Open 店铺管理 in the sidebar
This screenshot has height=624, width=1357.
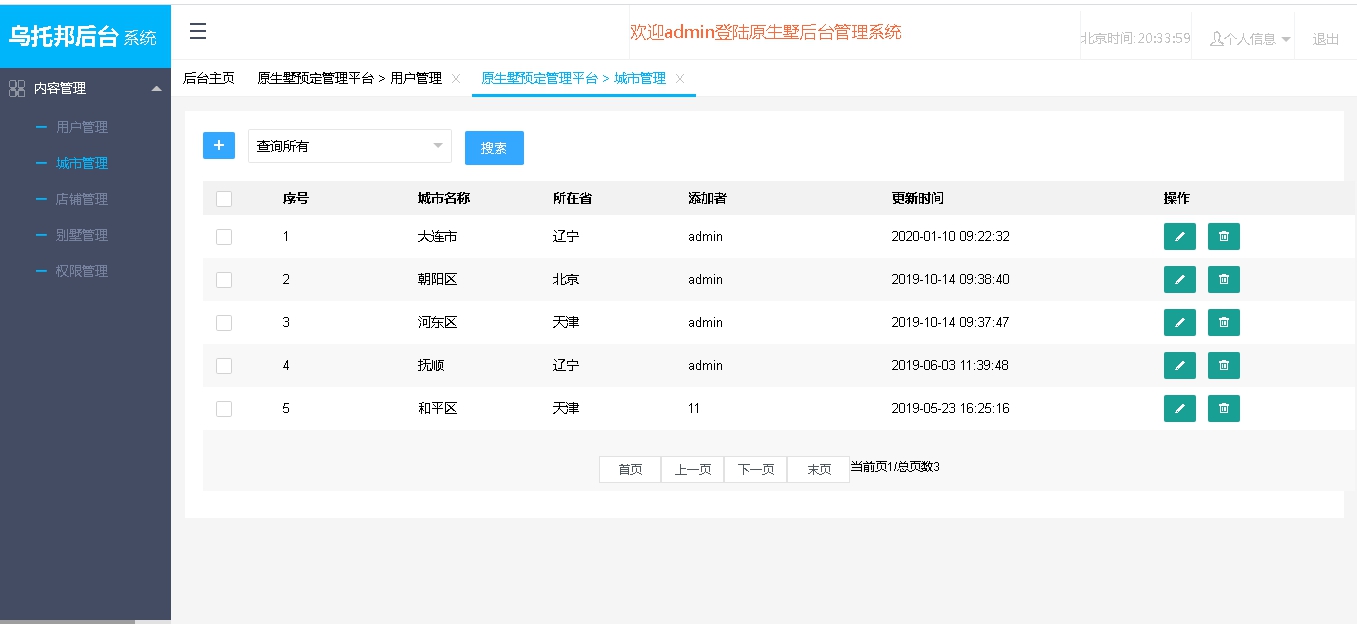tap(82, 199)
